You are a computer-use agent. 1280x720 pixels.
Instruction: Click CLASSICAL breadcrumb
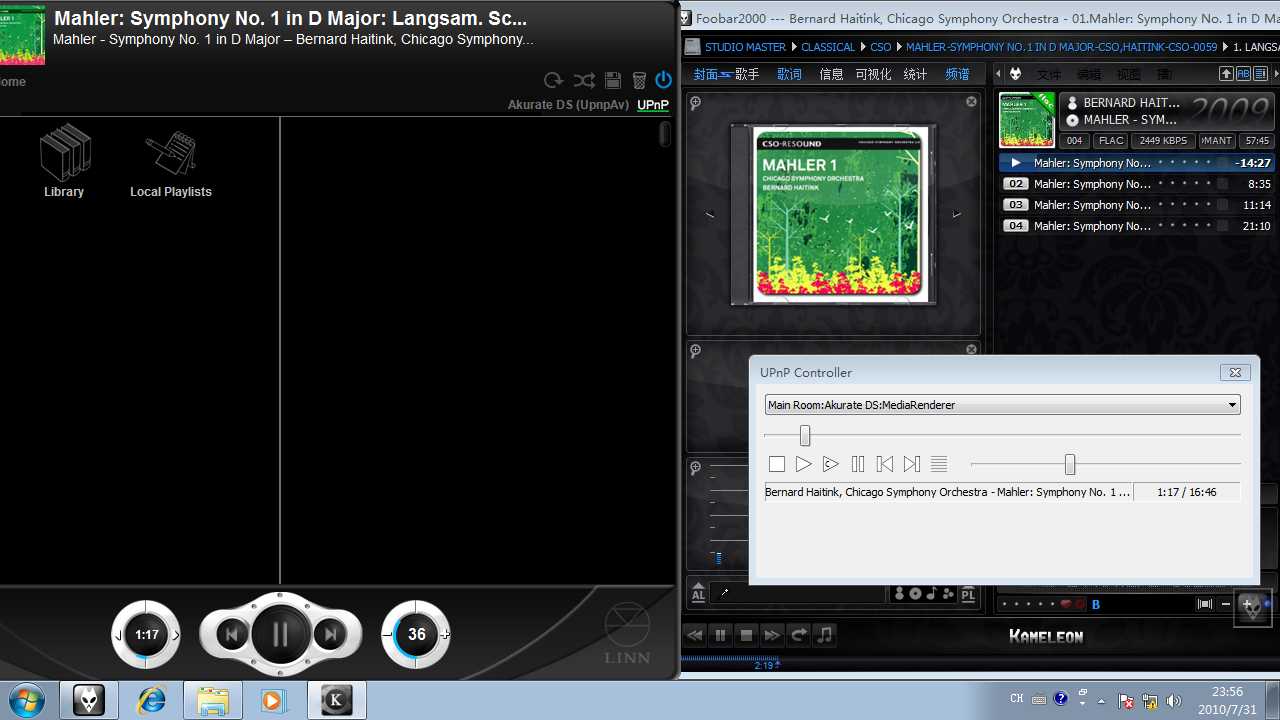[828, 47]
